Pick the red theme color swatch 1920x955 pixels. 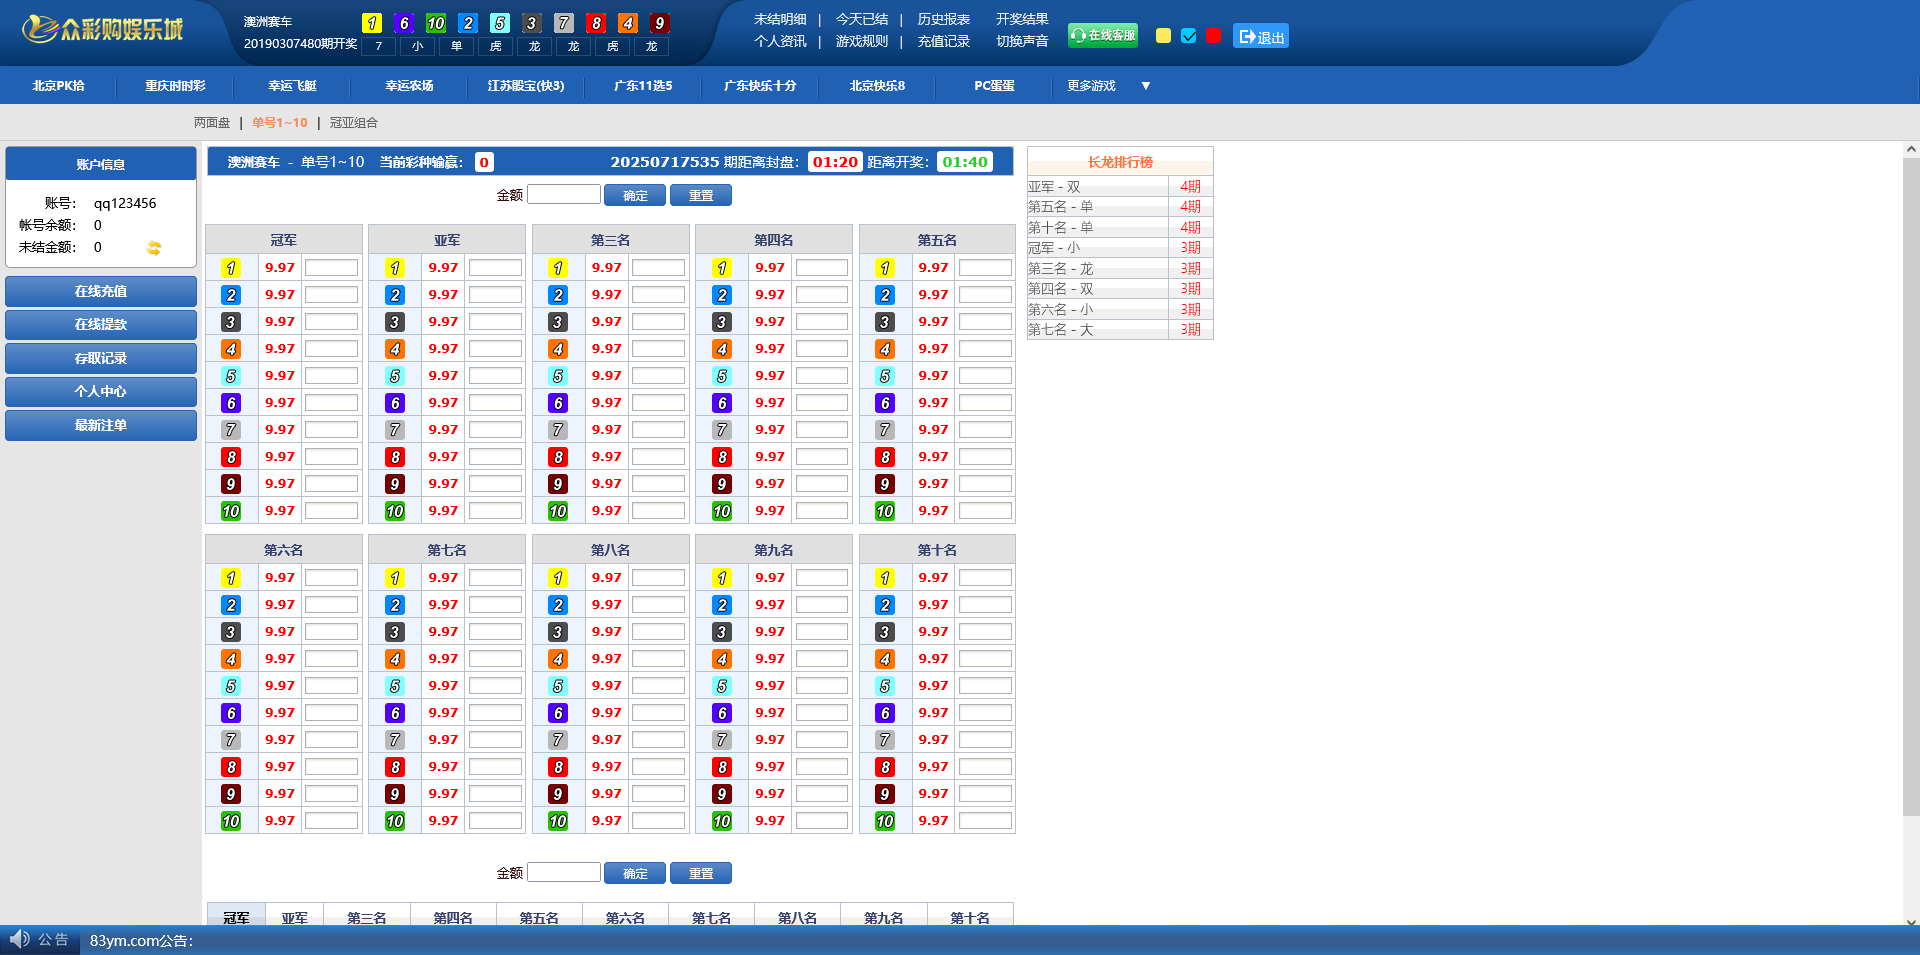pos(1213,36)
